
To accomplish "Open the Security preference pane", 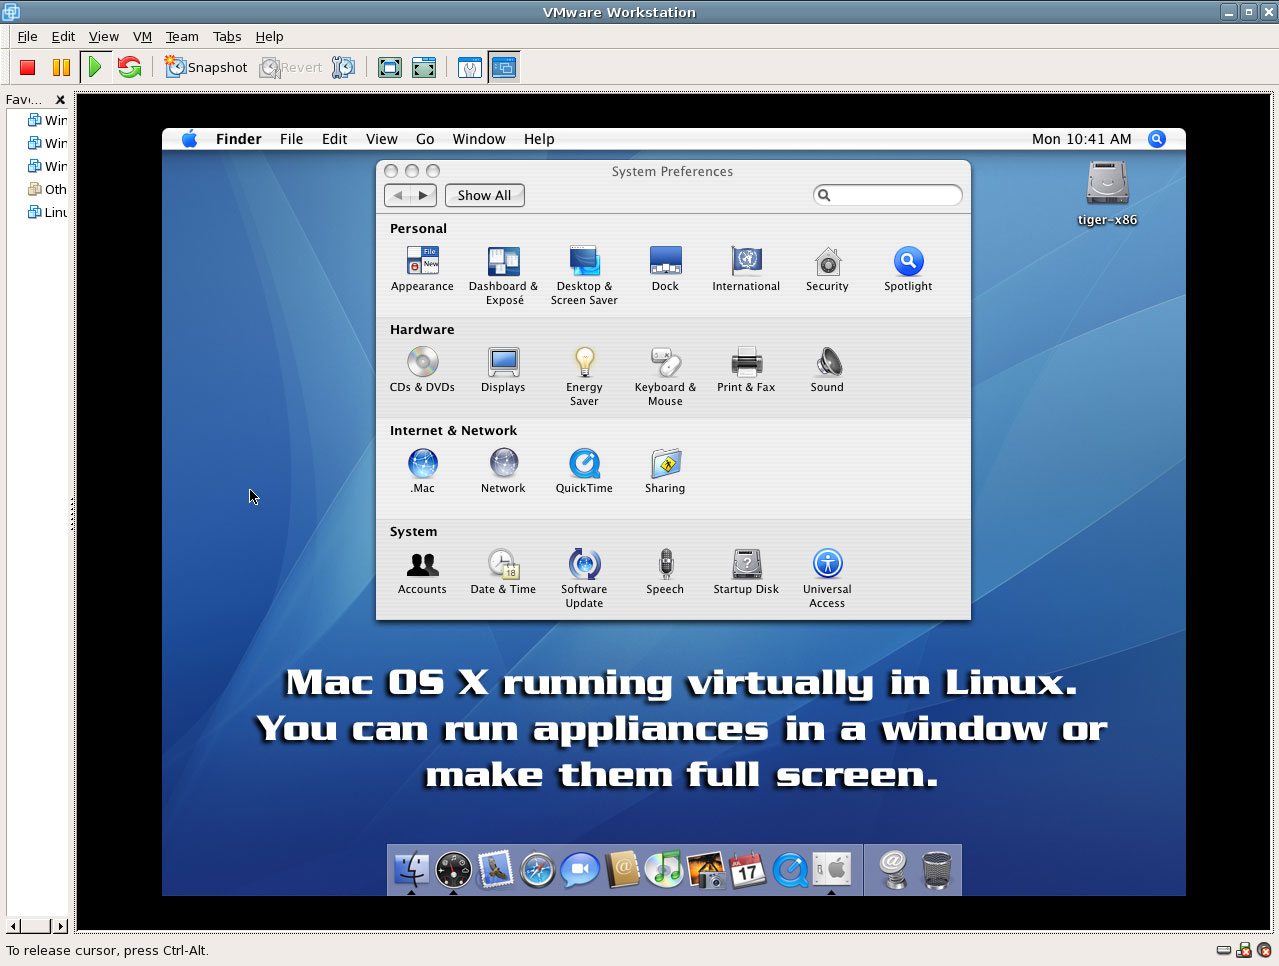I will (x=827, y=270).
